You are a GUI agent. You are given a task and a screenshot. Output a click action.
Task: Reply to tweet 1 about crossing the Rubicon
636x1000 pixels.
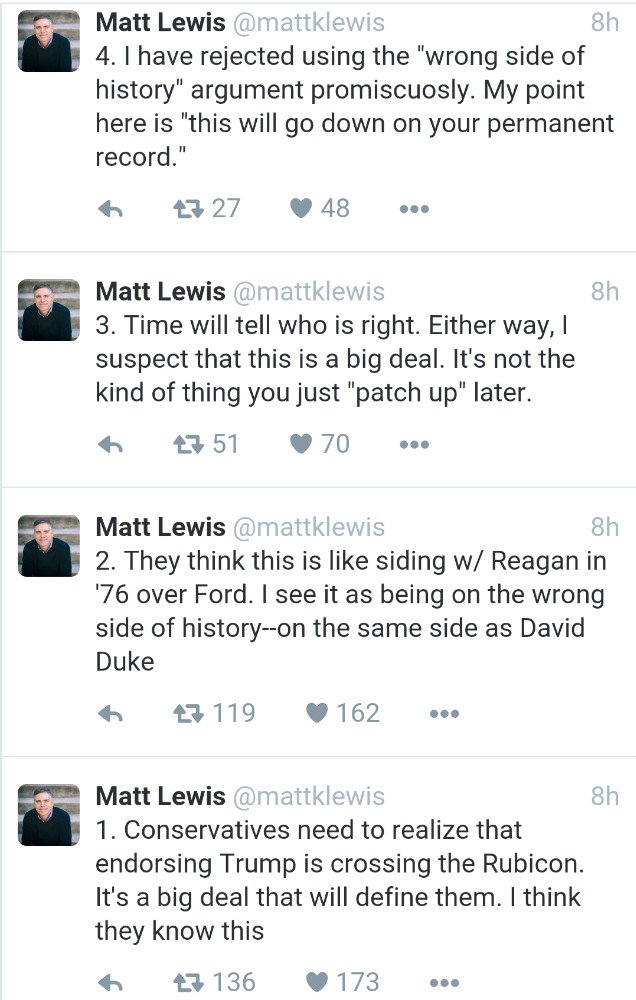[x=110, y=983]
